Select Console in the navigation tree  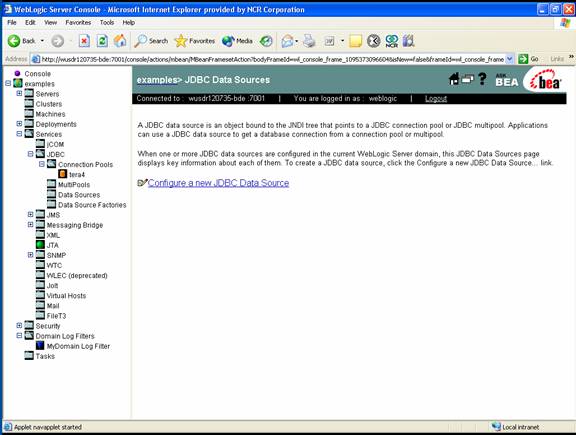pos(37,74)
